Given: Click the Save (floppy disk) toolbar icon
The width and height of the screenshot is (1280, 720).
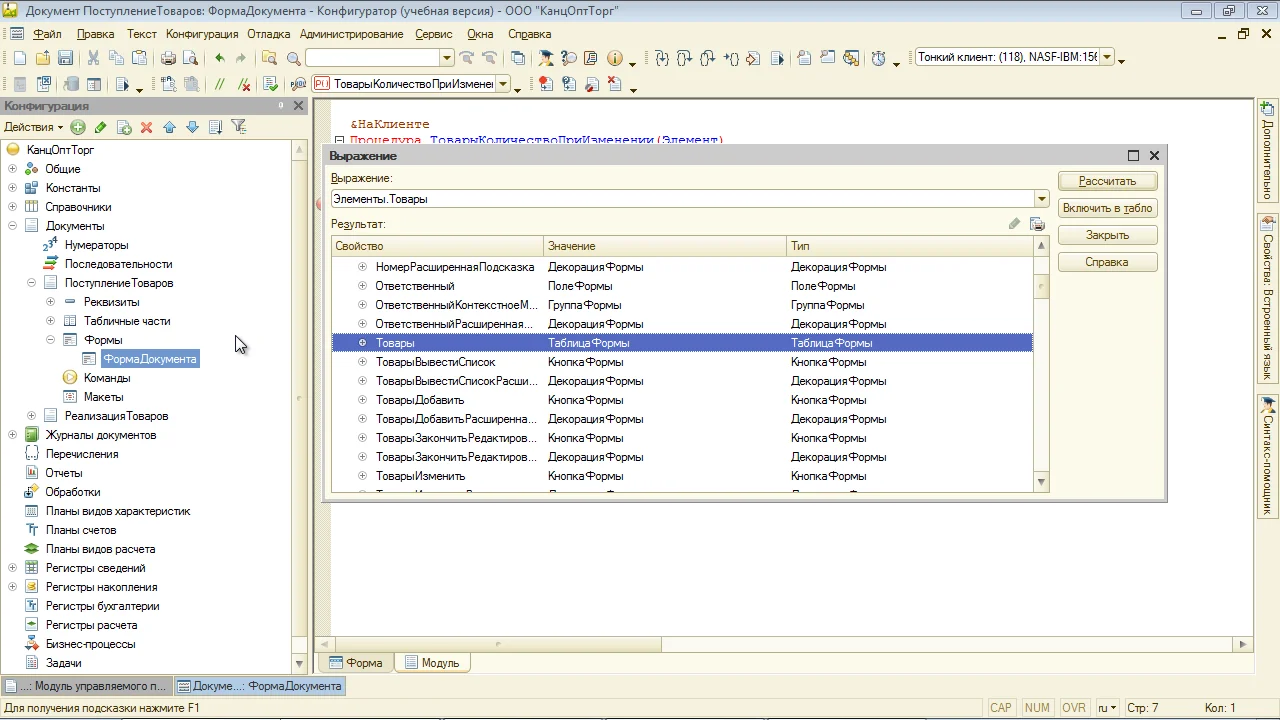Looking at the screenshot, I should [x=65, y=59].
